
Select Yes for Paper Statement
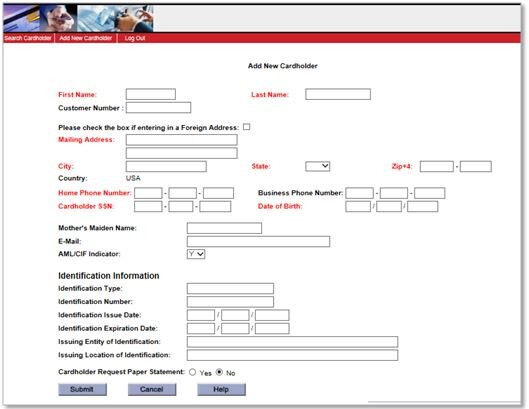(193, 372)
